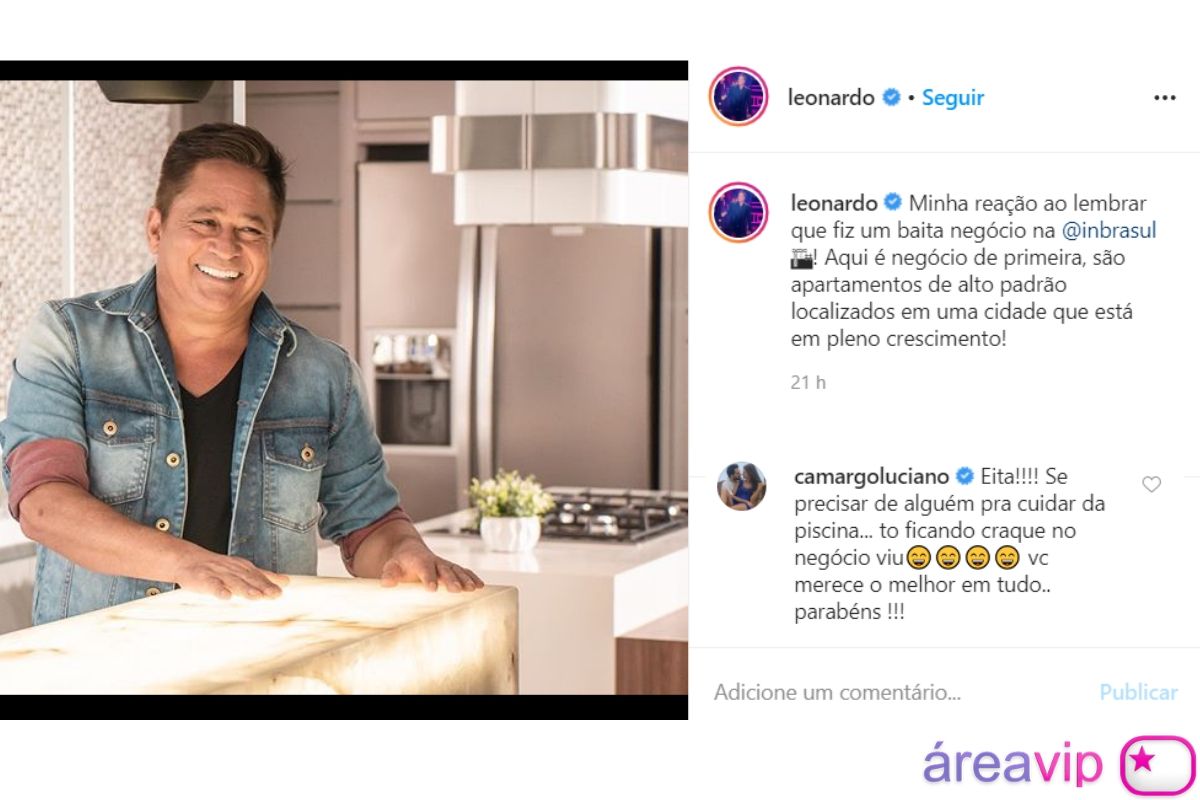
Task: Click the Seguir follow button
Action: pyautogui.click(x=953, y=98)
